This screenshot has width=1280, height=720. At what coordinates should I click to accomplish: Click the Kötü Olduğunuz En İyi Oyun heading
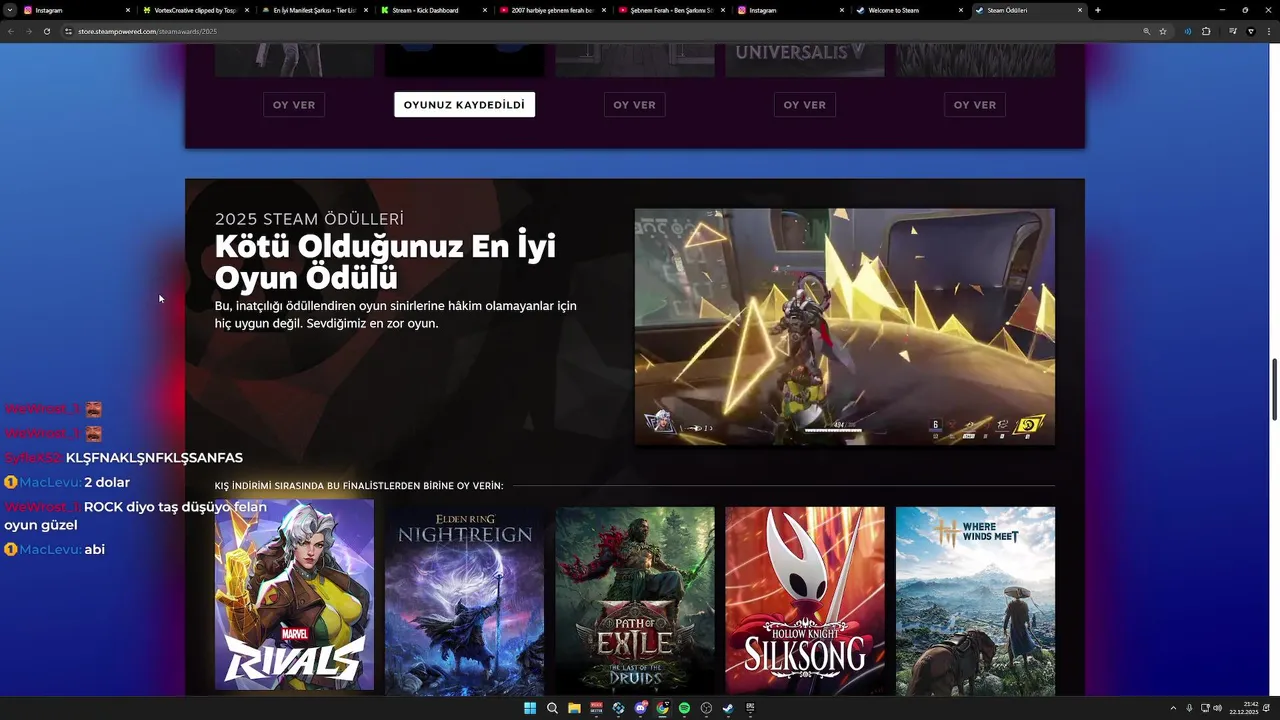click(385, 262)
